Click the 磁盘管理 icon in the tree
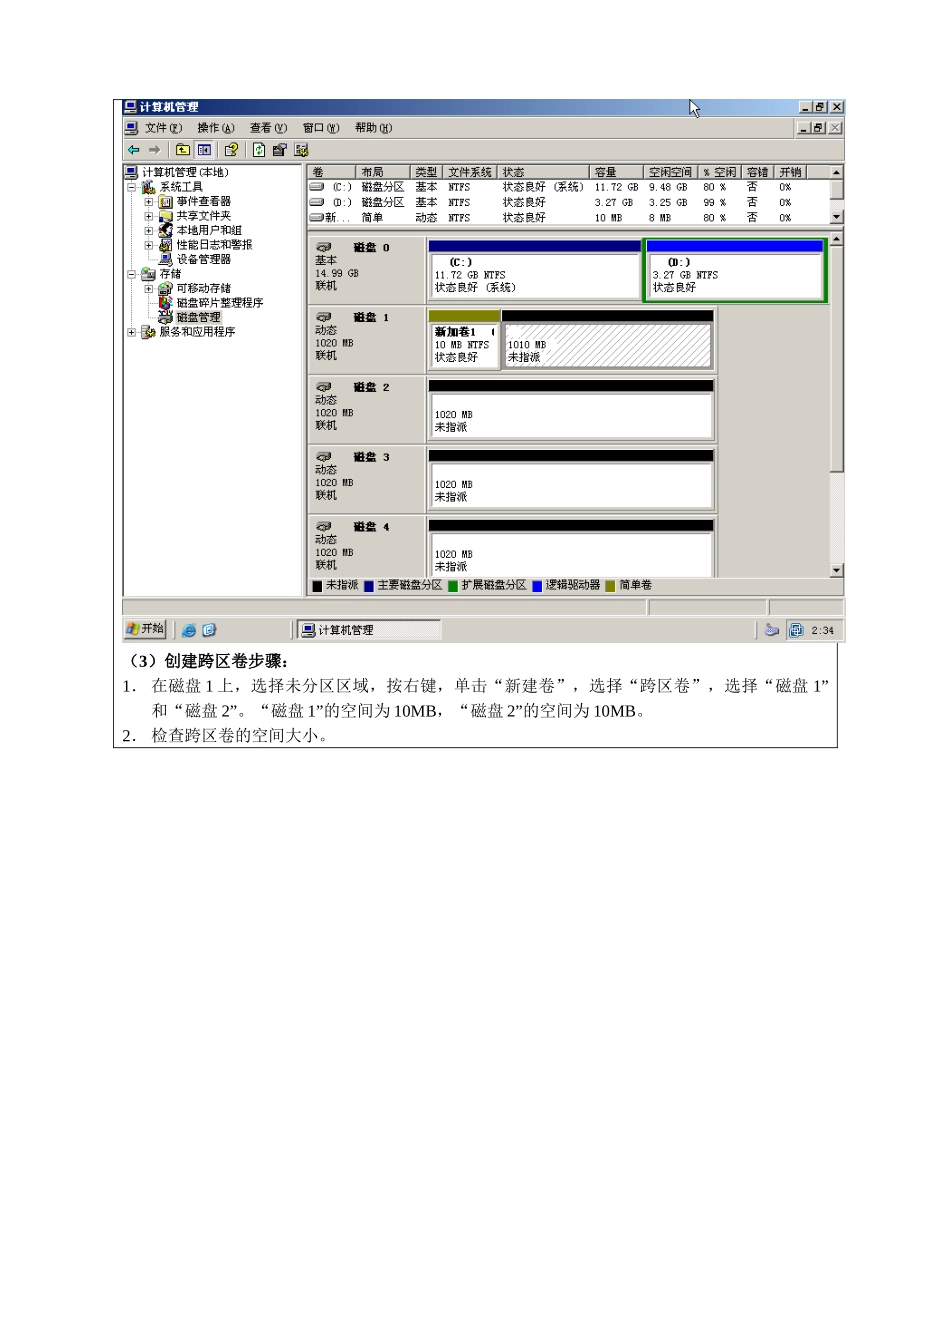 (165, 317)
